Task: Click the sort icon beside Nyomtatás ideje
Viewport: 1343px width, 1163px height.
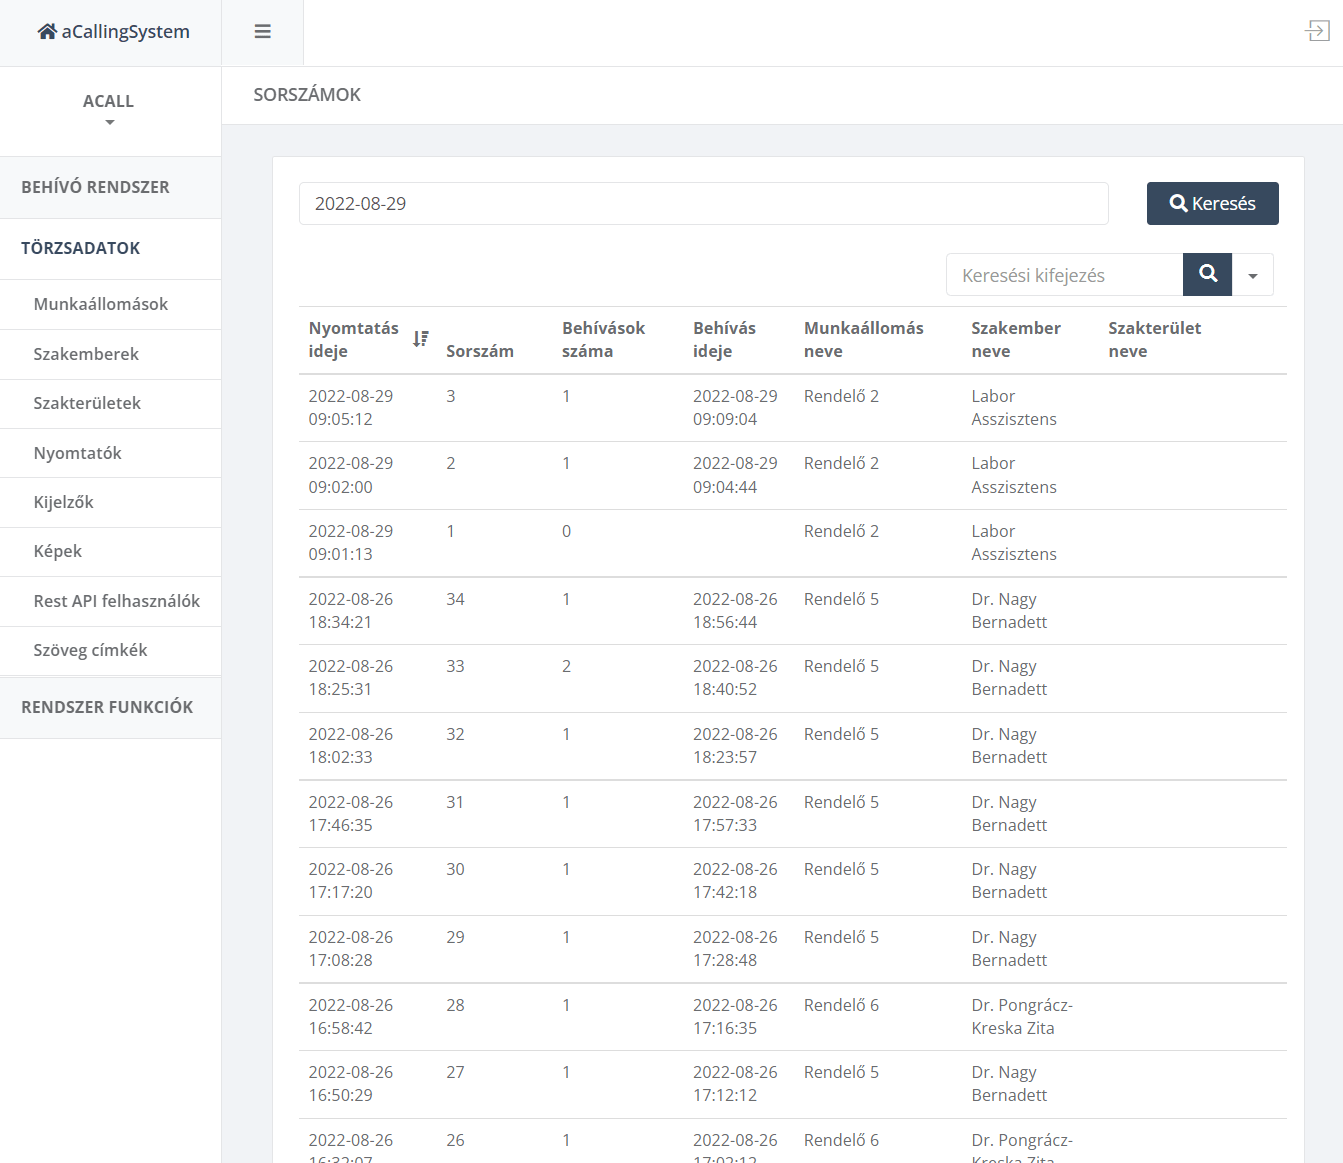Action: [421, 339]
